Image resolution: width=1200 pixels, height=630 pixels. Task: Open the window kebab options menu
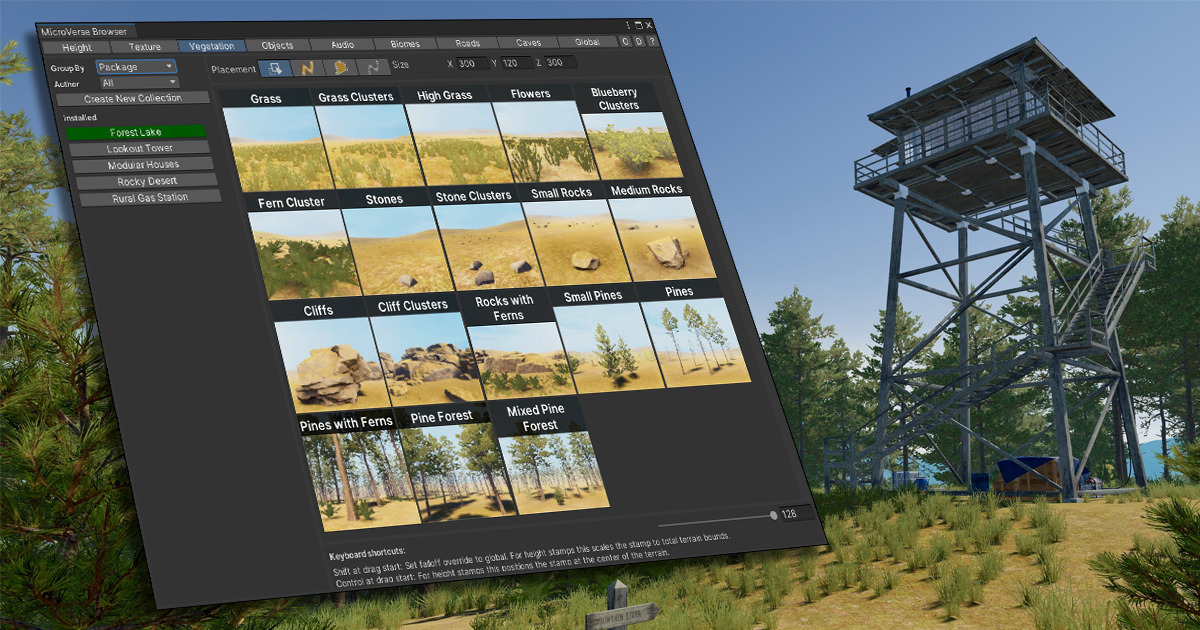[629, 25]
